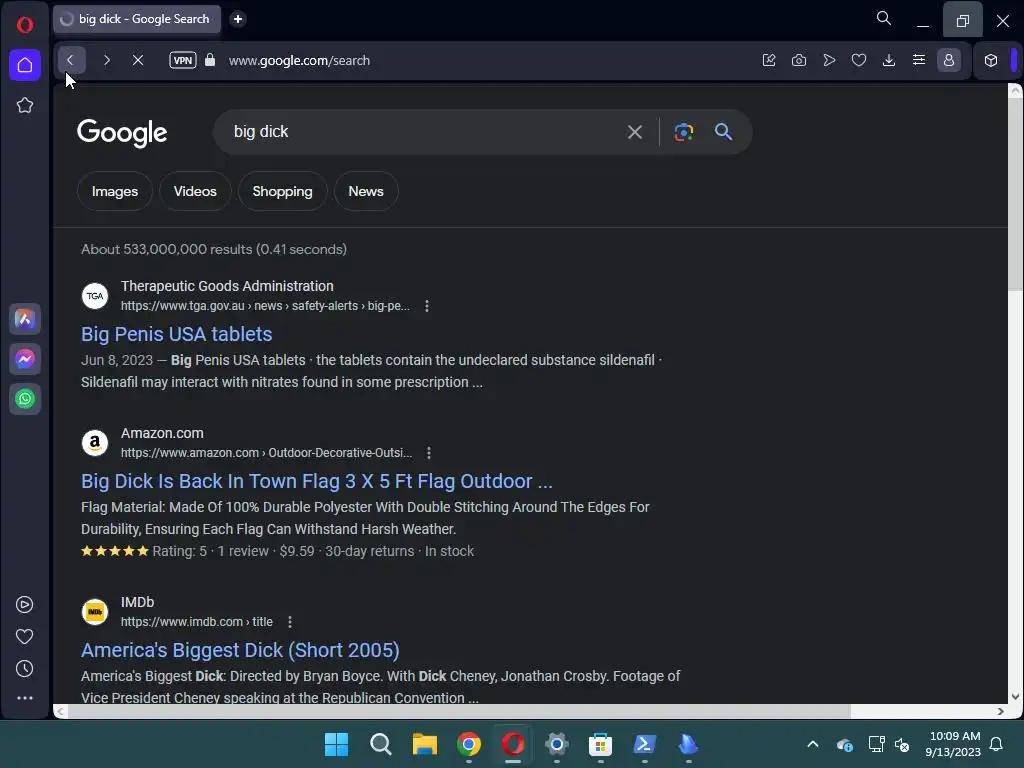The width and height of the screenshot is (1024, 768).
Task: Open PowerShell from the taskbar
Action: coord(645,744)
